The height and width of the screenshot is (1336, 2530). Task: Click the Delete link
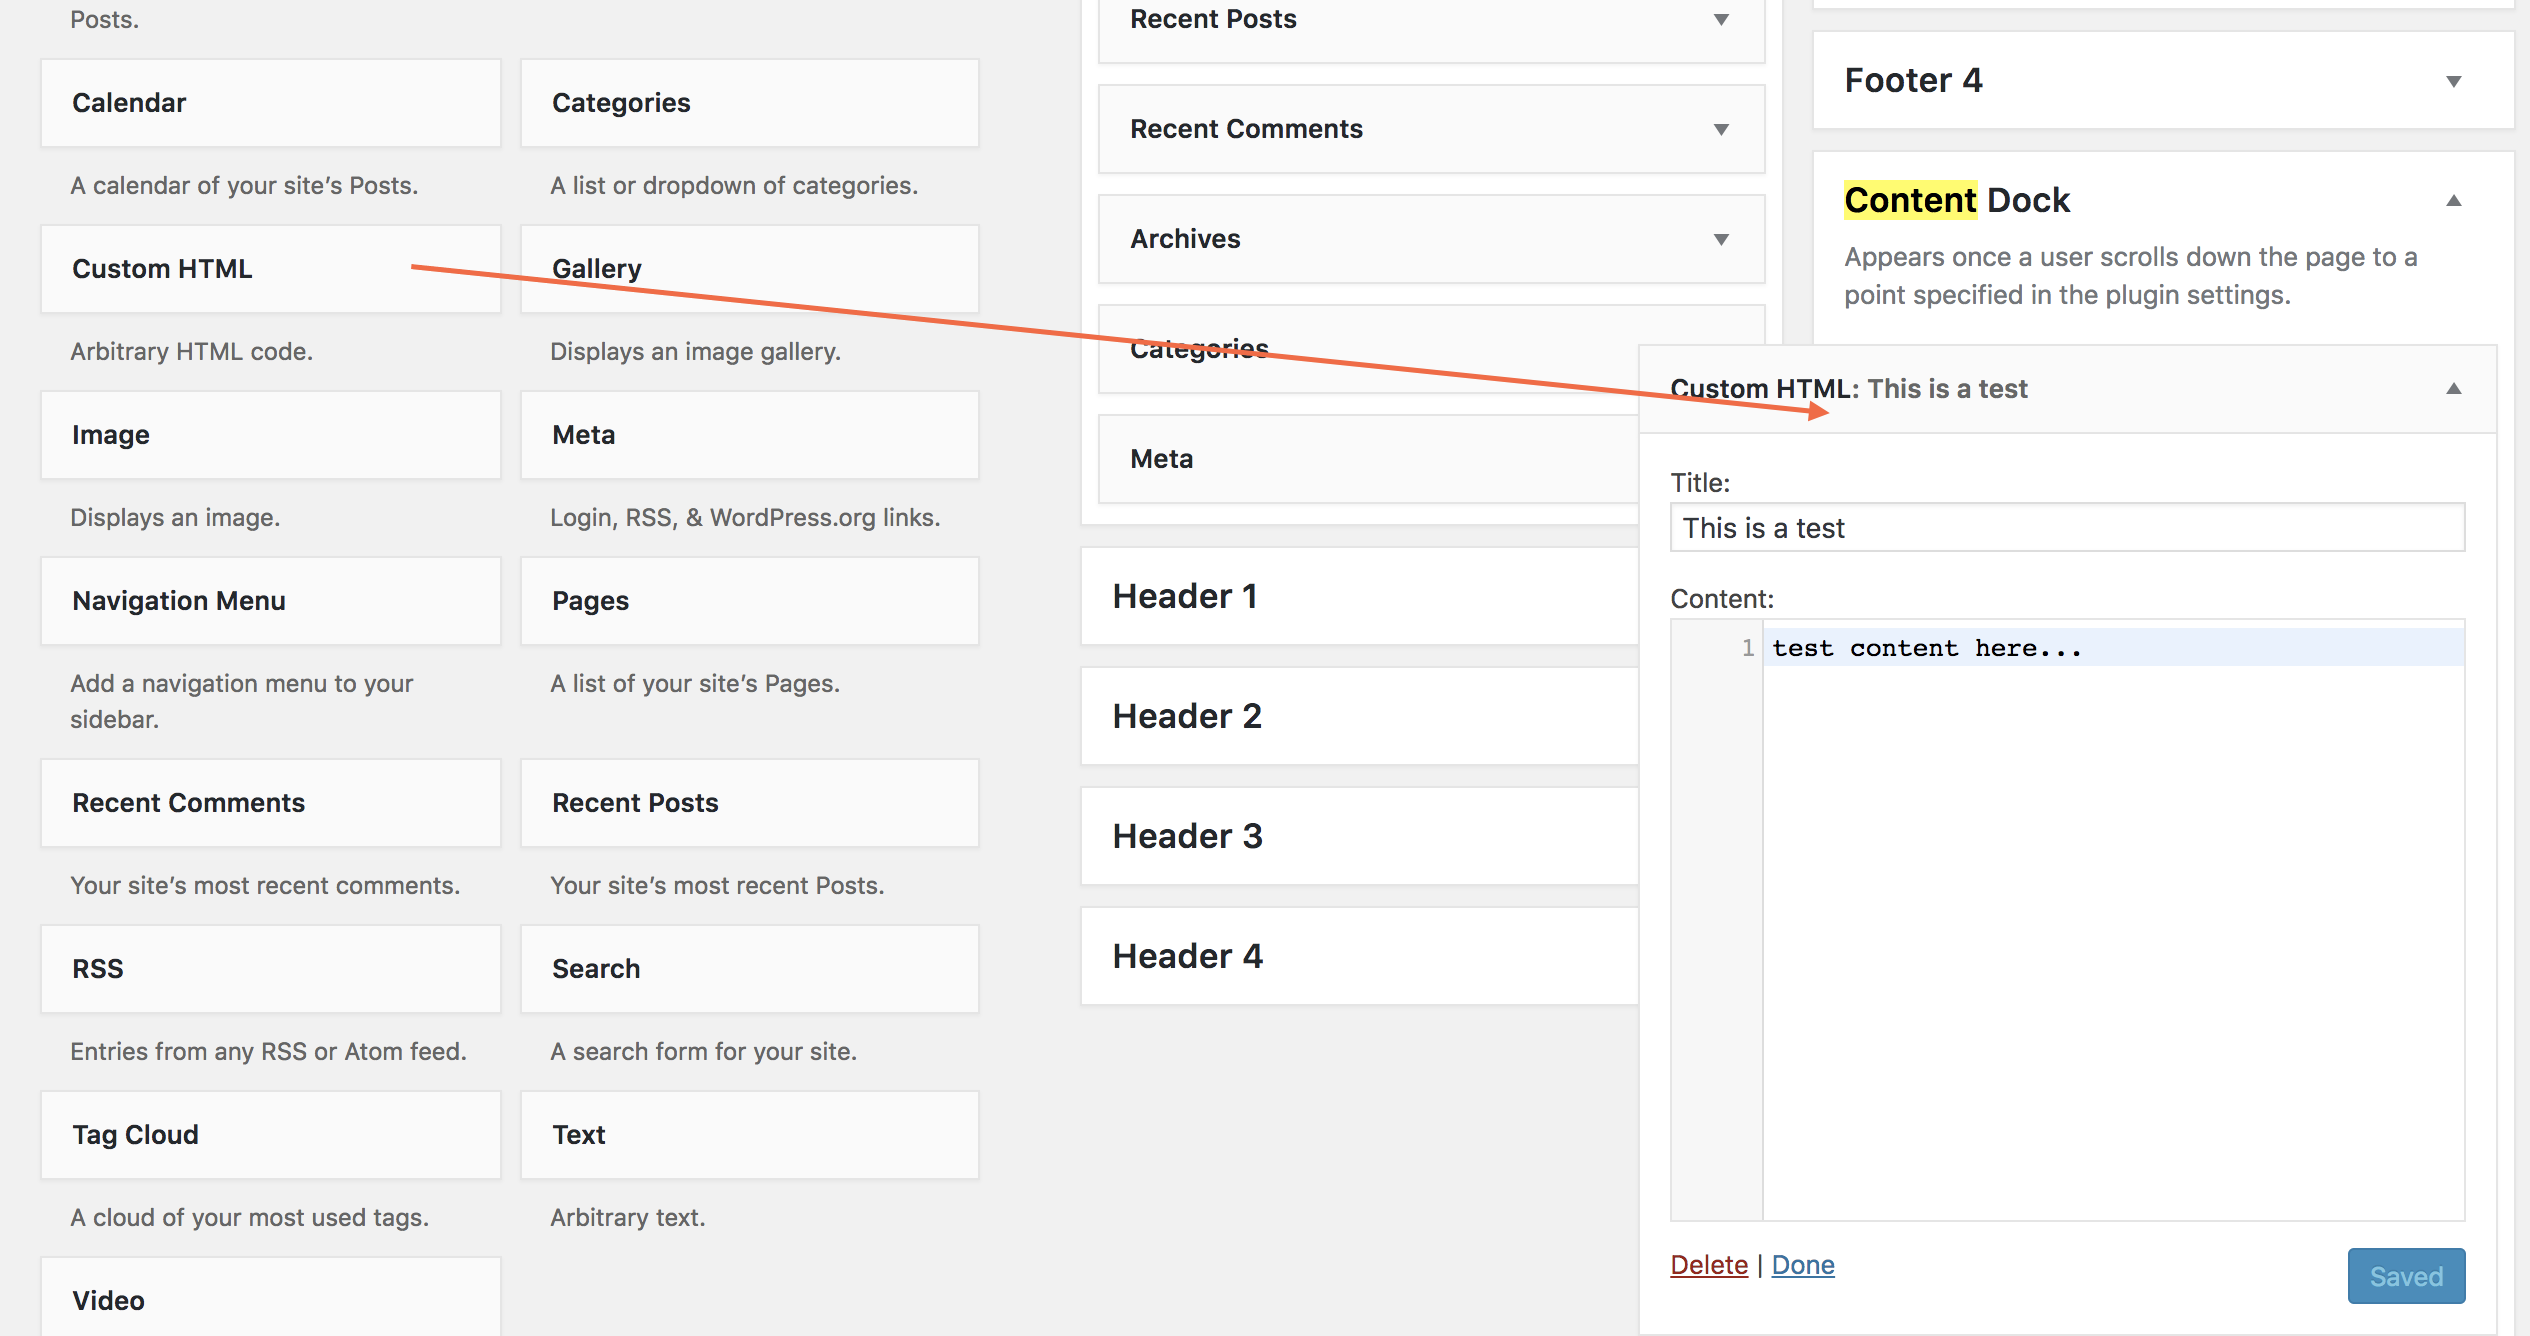coord(1709,1264)
